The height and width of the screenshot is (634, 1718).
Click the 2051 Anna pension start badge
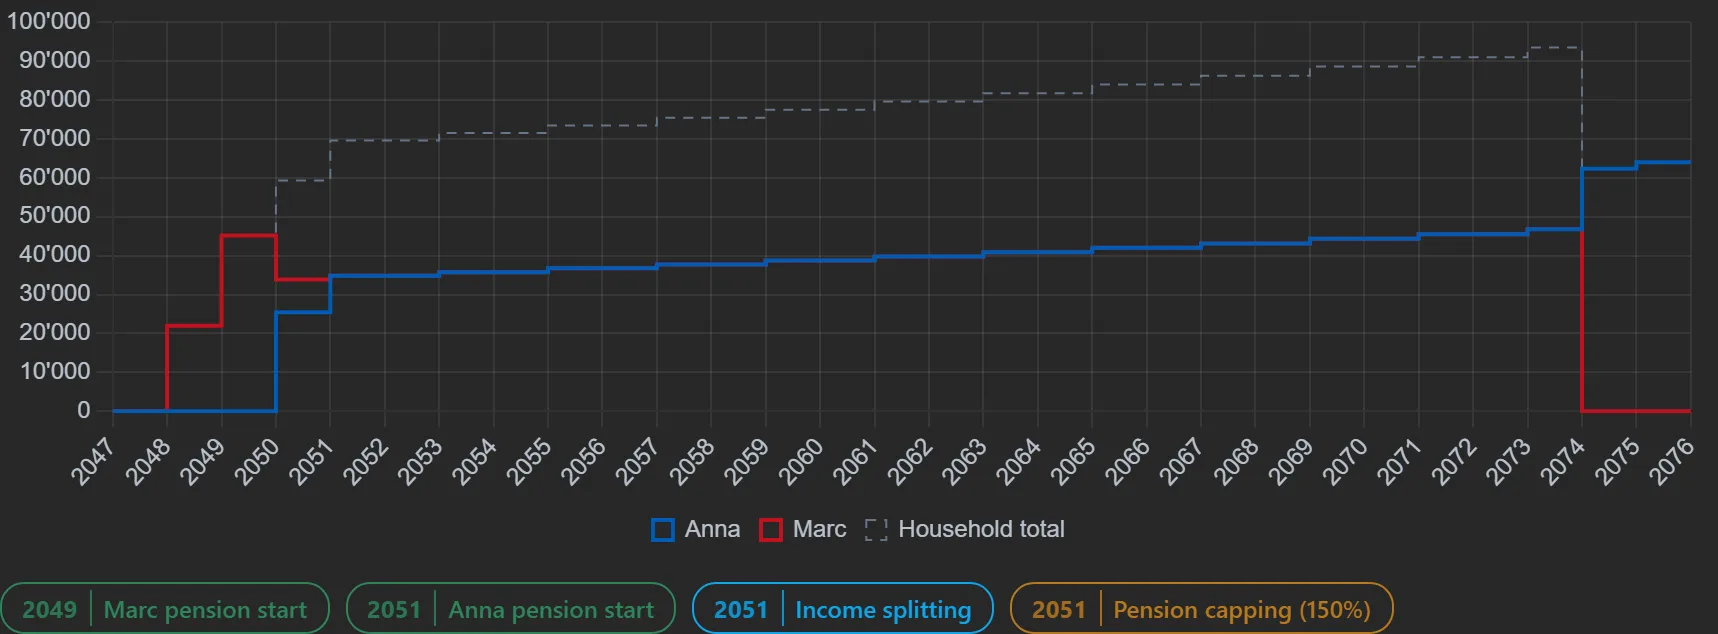[511, 609]
